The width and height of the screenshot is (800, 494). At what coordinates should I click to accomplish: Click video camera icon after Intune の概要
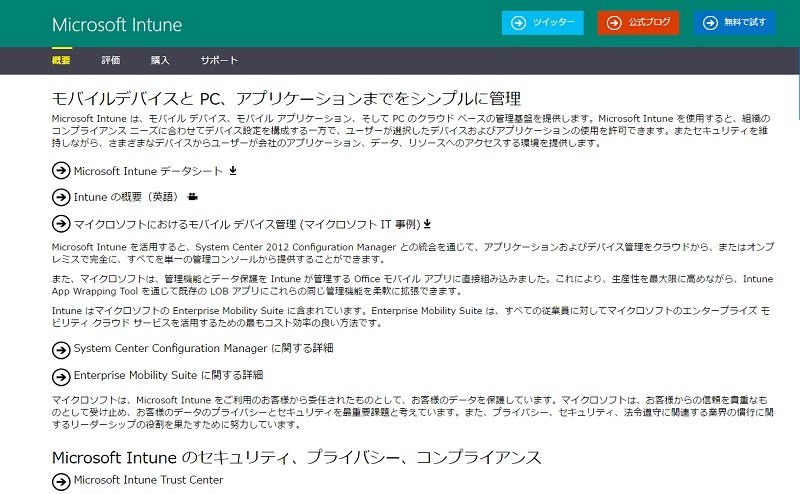click(192, 196)
